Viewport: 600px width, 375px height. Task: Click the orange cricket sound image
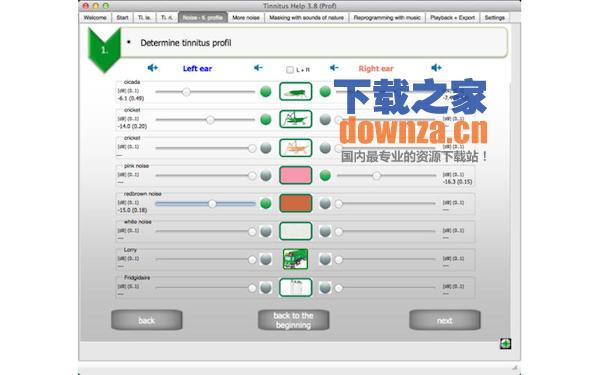click(x=295, y=148)
